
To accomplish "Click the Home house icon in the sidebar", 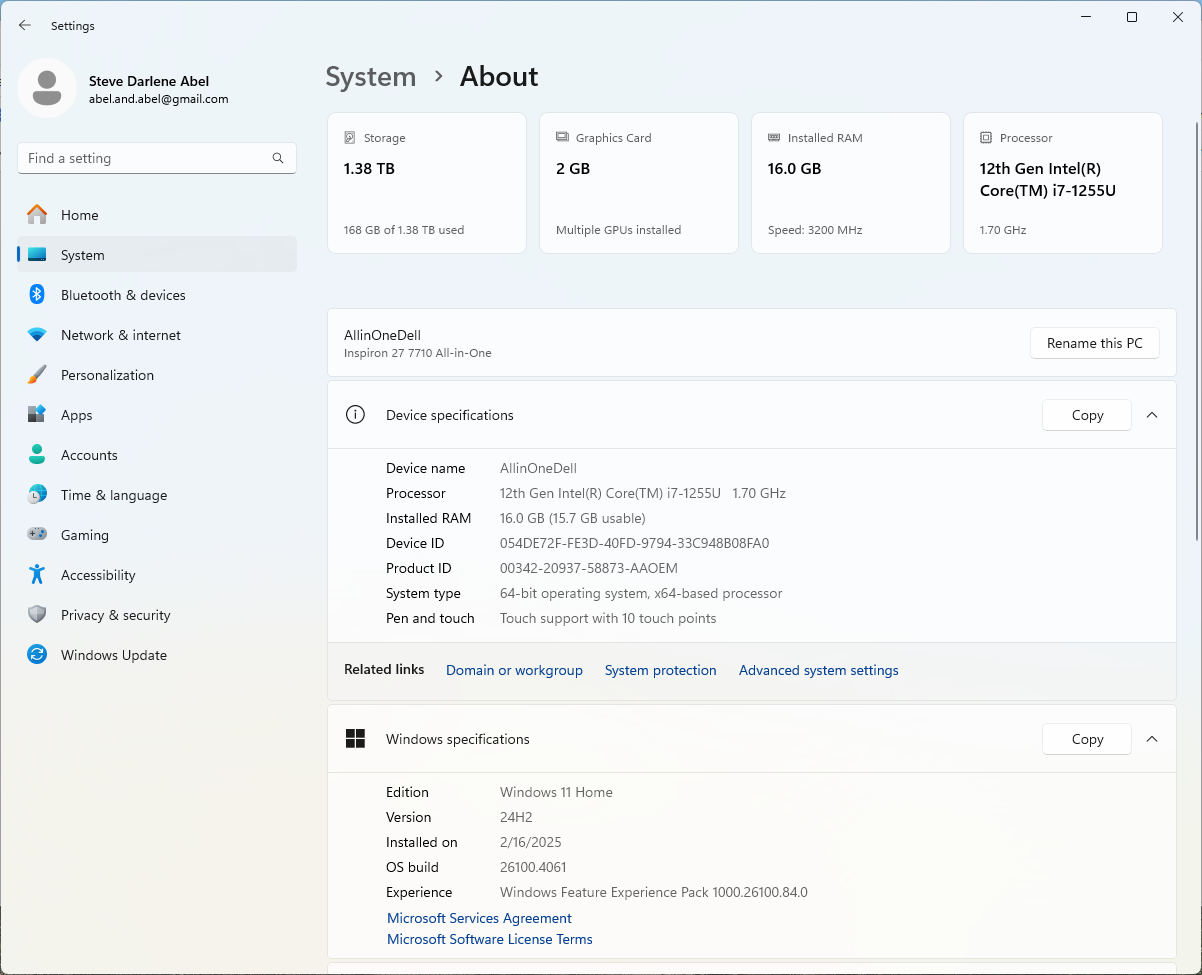I will pyautogui.click(x=37, y=215).
